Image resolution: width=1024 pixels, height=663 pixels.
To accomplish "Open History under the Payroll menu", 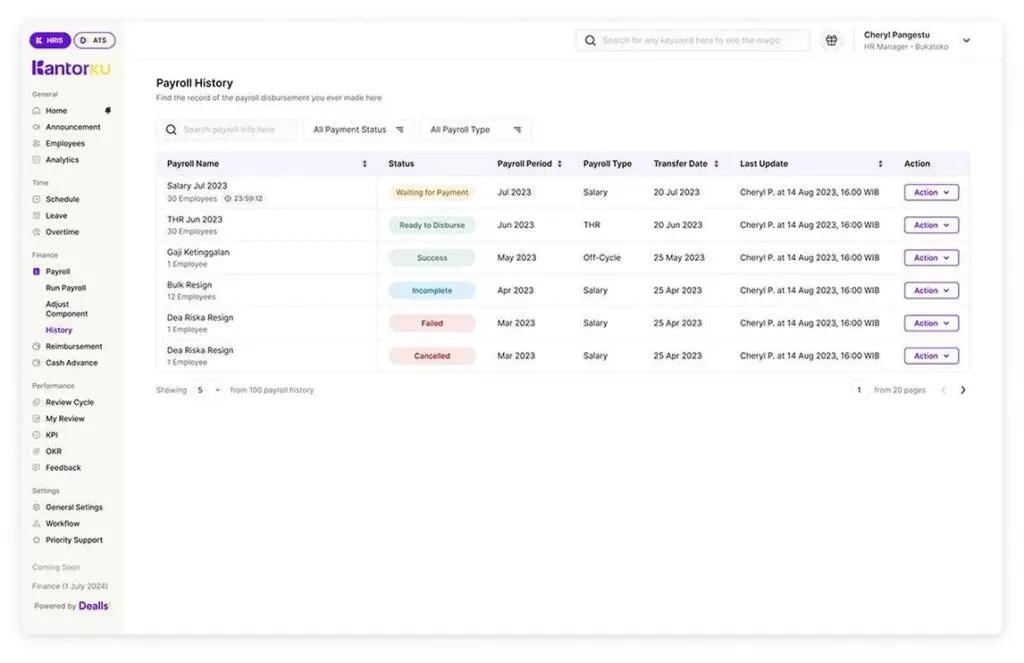I will 59,330.
